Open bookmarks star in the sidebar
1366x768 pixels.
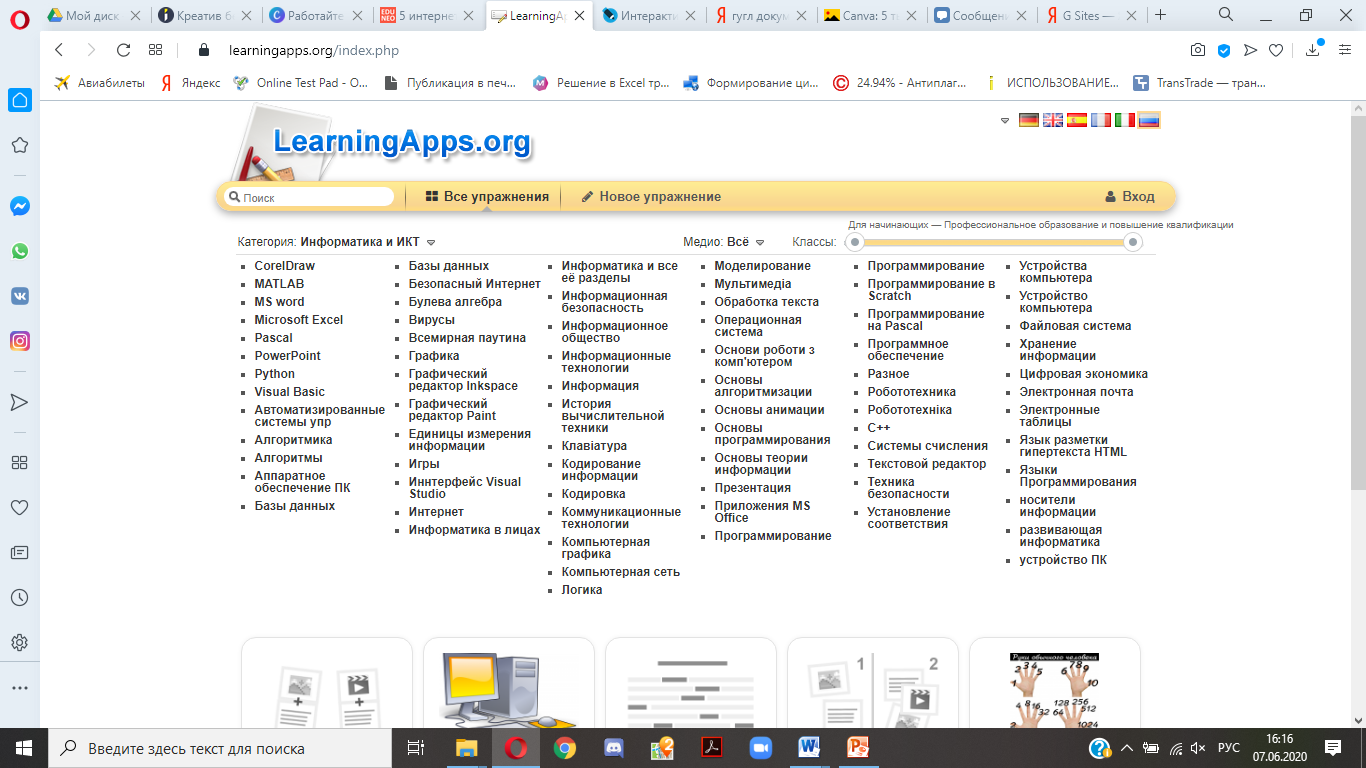tap(19, 145)
